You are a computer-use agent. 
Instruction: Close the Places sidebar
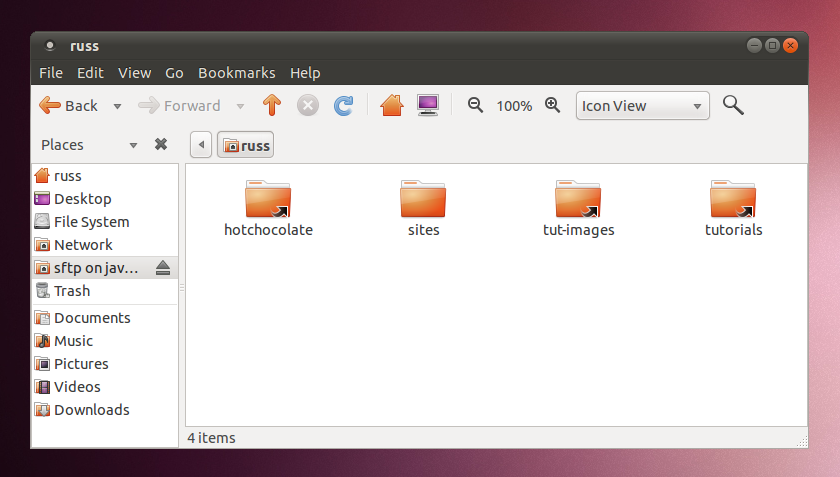click(161, 144)
